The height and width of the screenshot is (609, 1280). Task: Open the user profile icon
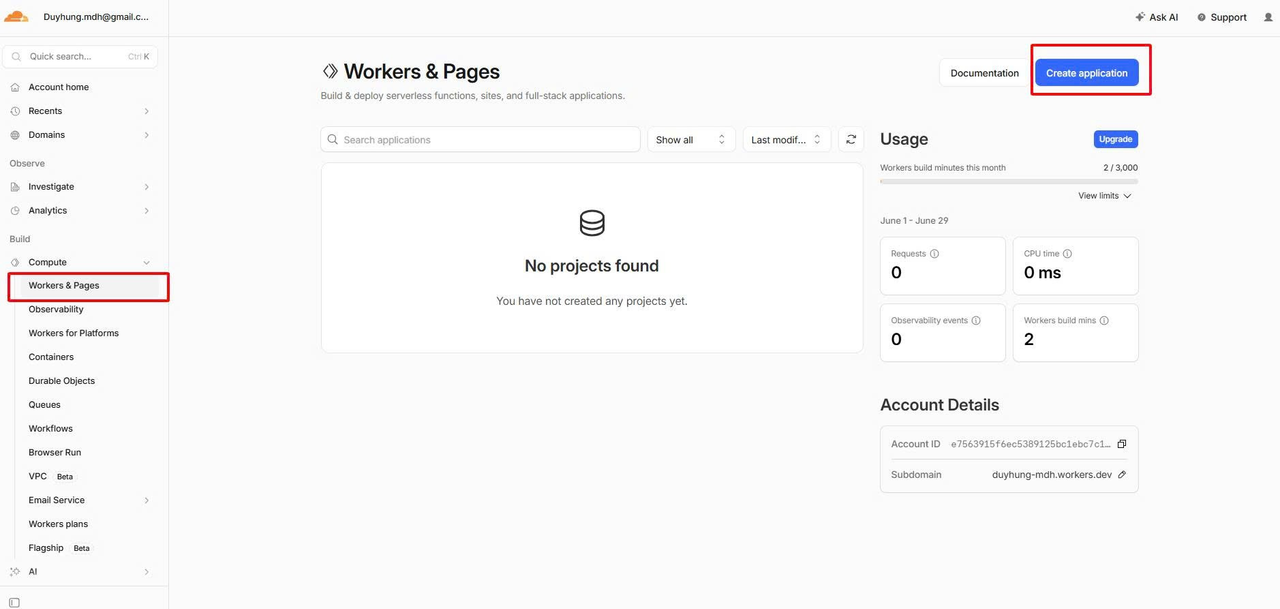point(1268,17)
